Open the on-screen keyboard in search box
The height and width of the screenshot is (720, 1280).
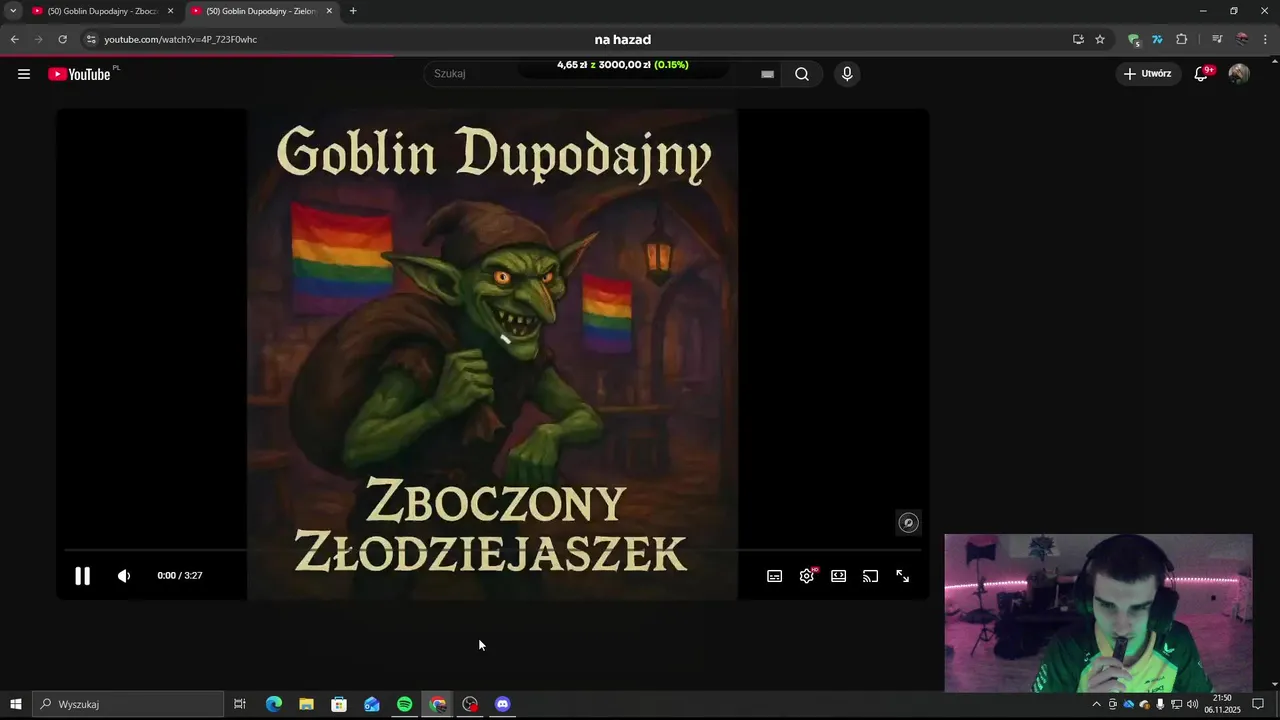pos(767,74)
